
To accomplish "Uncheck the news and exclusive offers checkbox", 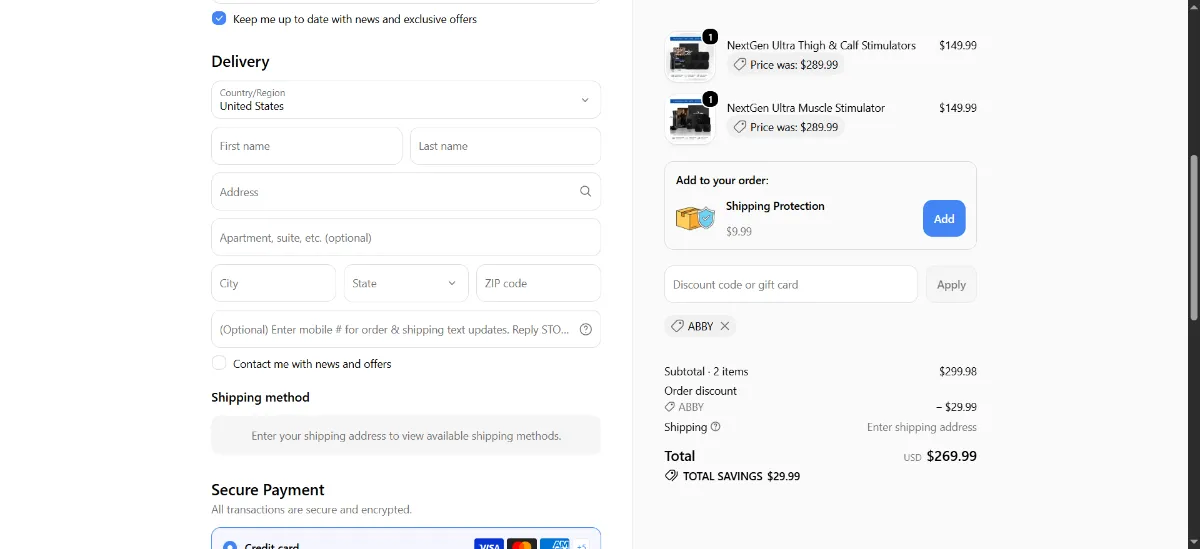I will point(219,18).
